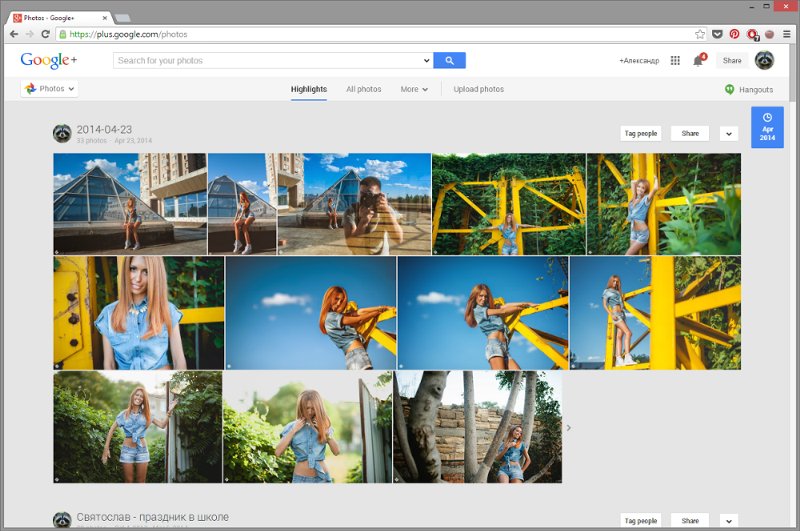Open the +Александр profile link
This screenshot has height=531, width=800.
coord(639,61)
